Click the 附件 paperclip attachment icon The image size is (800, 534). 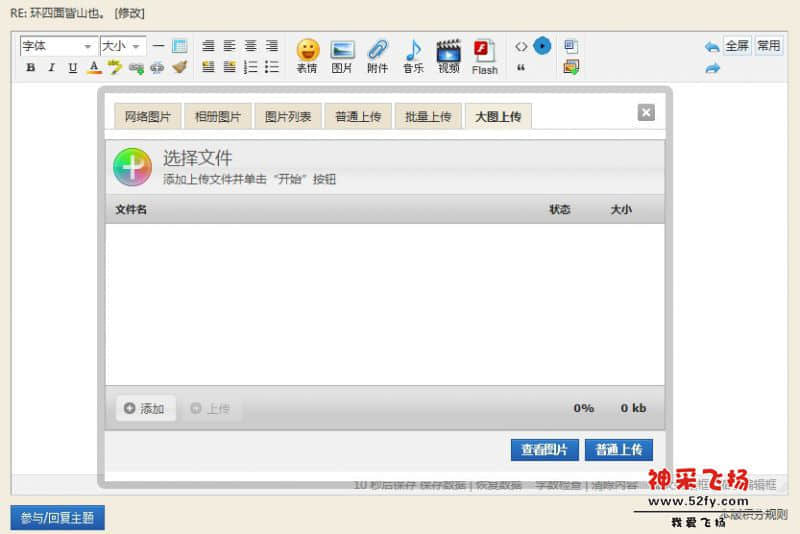tap(378, 56)
